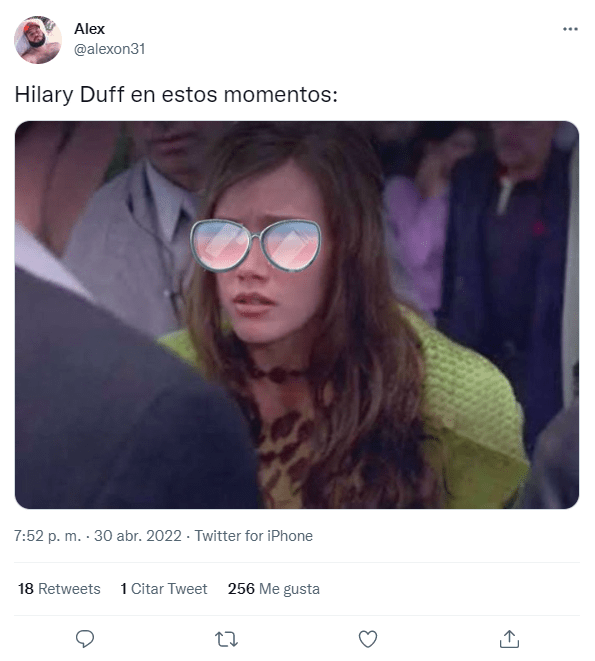The image size is (595, 661).
Task: Like the tweet with the heart icon
Action: click(x=368, y=639)
